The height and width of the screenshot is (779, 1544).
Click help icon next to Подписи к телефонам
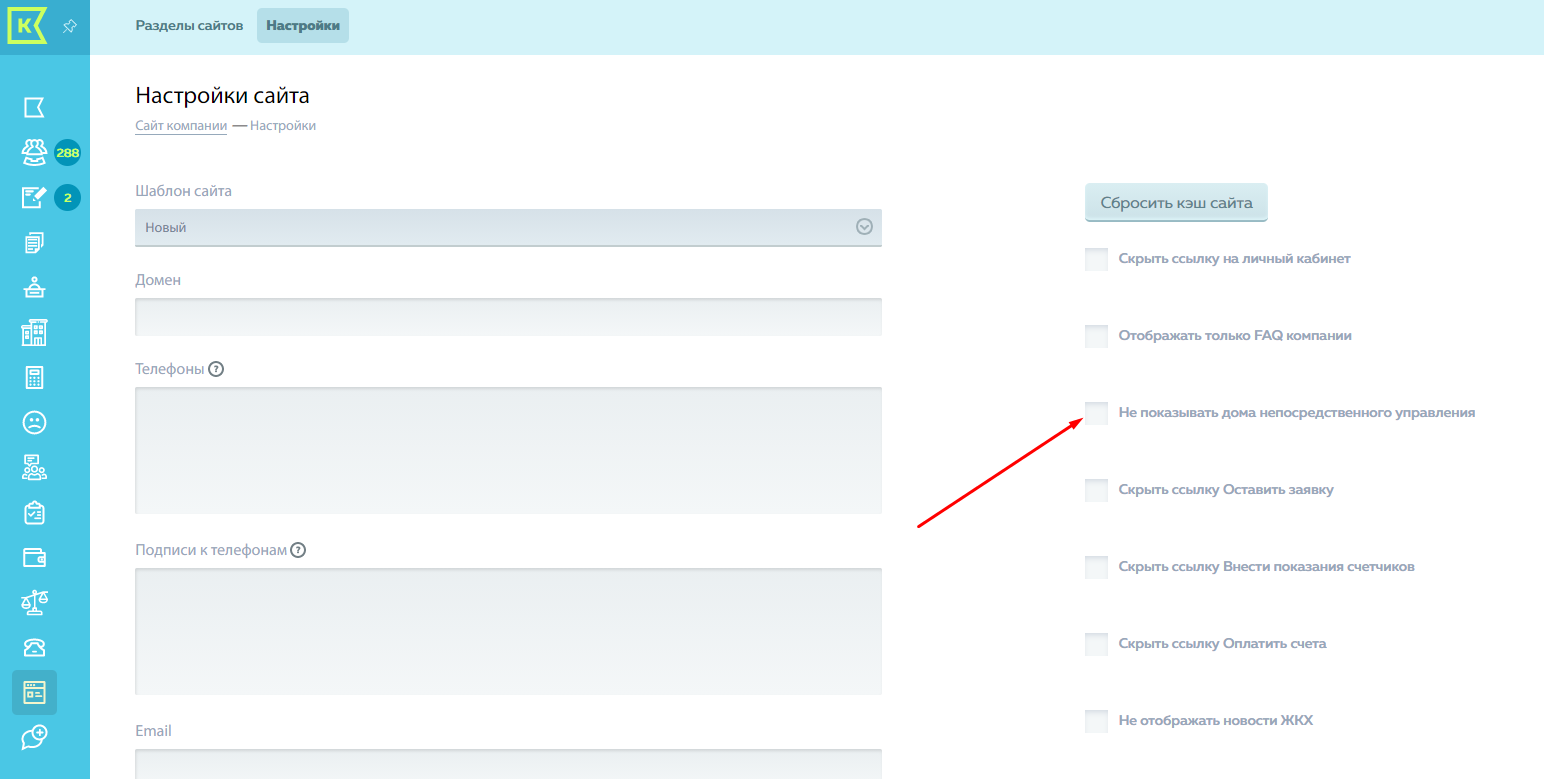click(x=298, y=550)
